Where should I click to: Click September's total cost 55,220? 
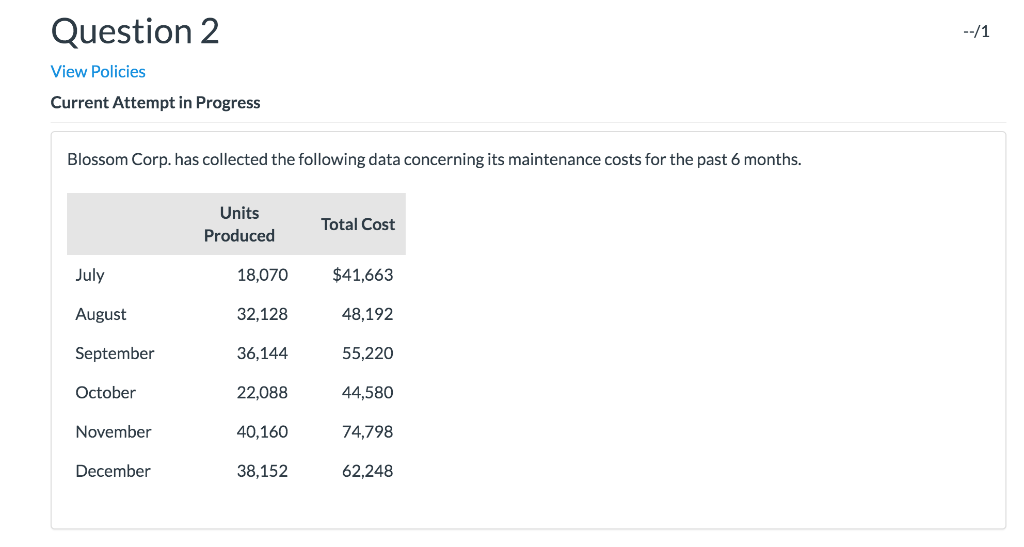[367, 353]
